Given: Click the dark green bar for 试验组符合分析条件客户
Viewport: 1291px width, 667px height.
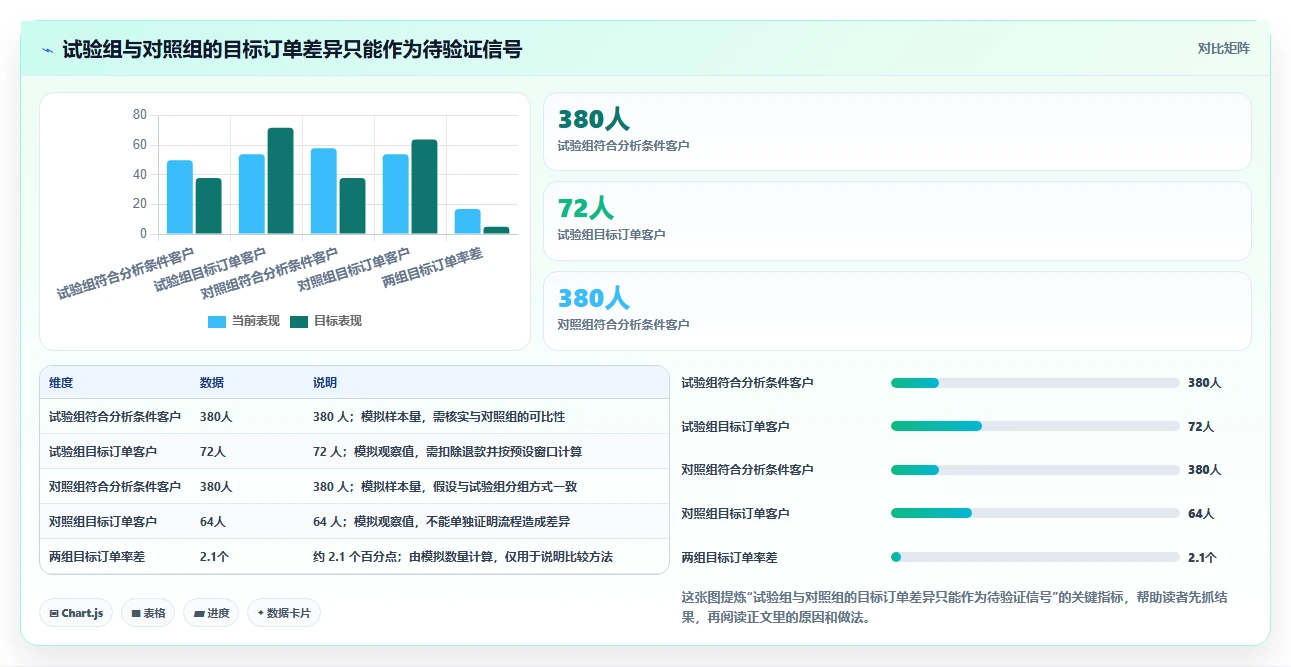Looking at the screenshot, I should tap(208, 206).
